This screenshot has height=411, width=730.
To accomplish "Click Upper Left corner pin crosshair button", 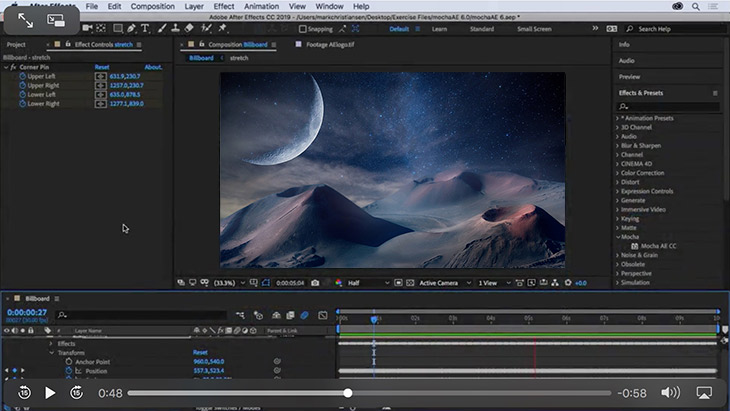I will click(x=101, y=76).
